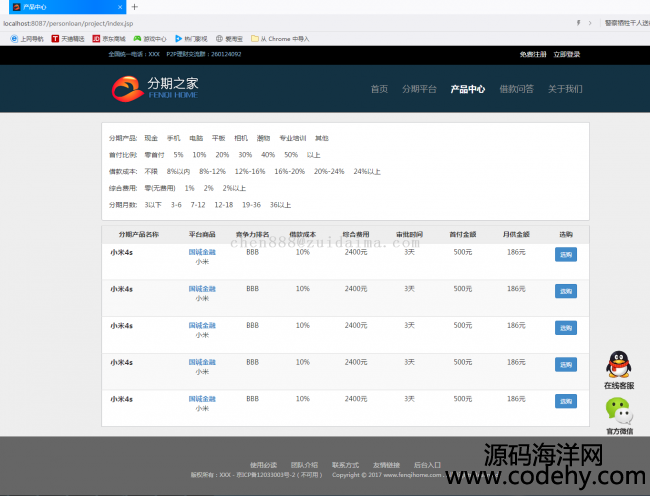Select 零(无费用) fee filter
The height and width of the screenshot is (496, 650).
point(160,188)
